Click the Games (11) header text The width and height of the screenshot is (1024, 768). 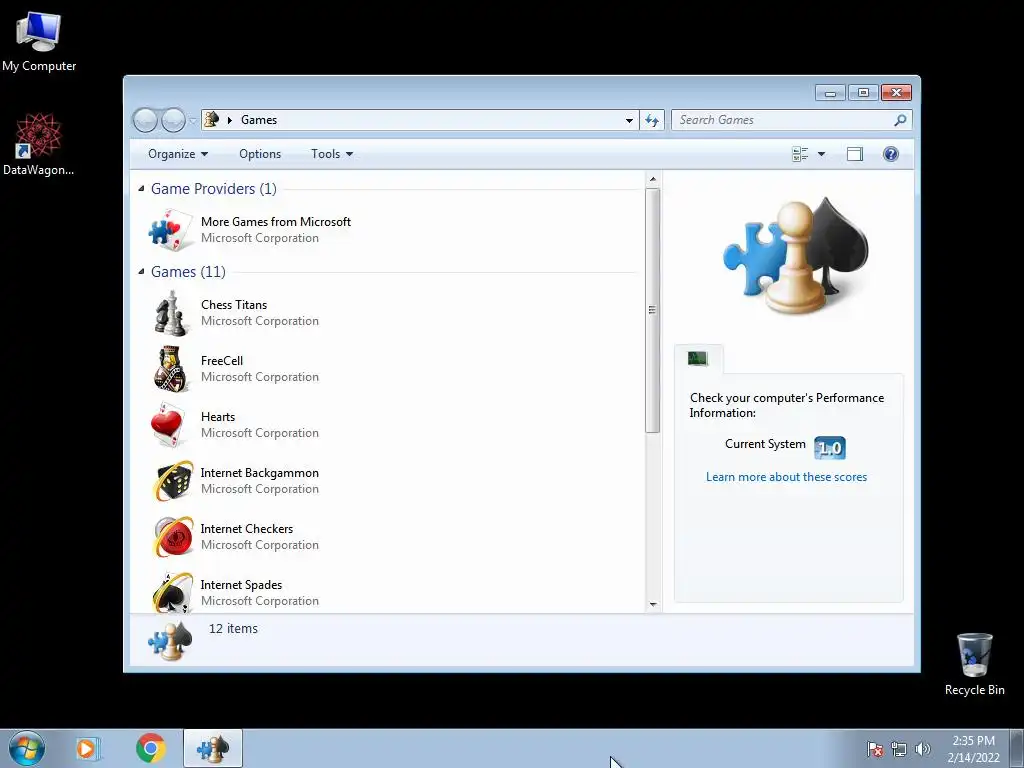[188, 272]
